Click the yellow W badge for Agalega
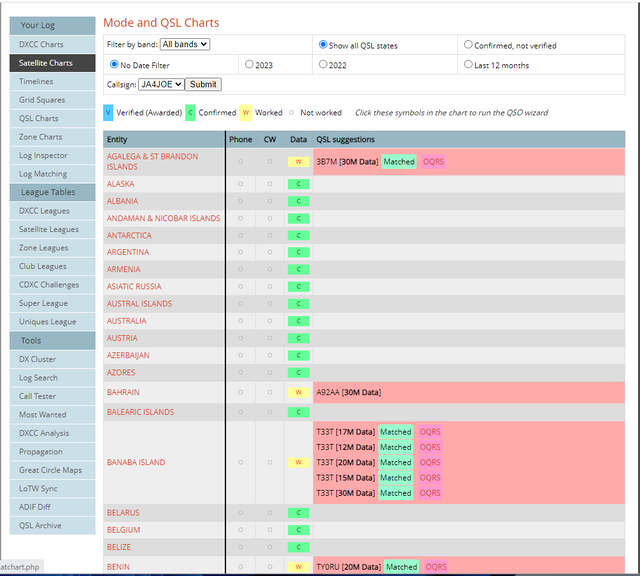This screenshot has height=576, width=640. pyautogui.click(x=298, y=162)
